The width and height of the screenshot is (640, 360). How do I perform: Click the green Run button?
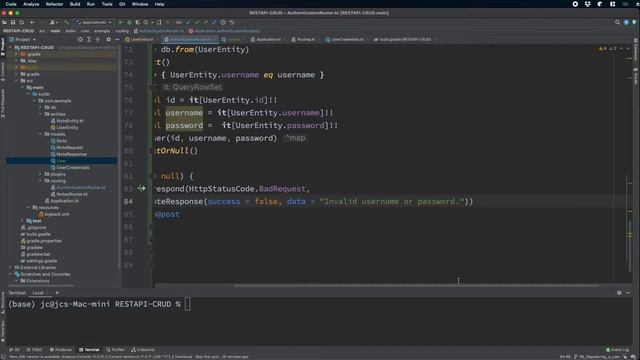(x=120, y=22)
